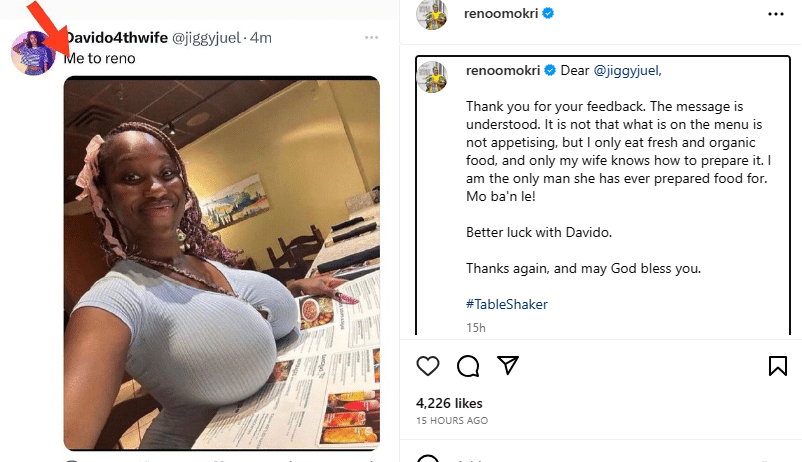Share the post via paper plane icon
The width and height of the screenshot is (802, 462).
507,366
